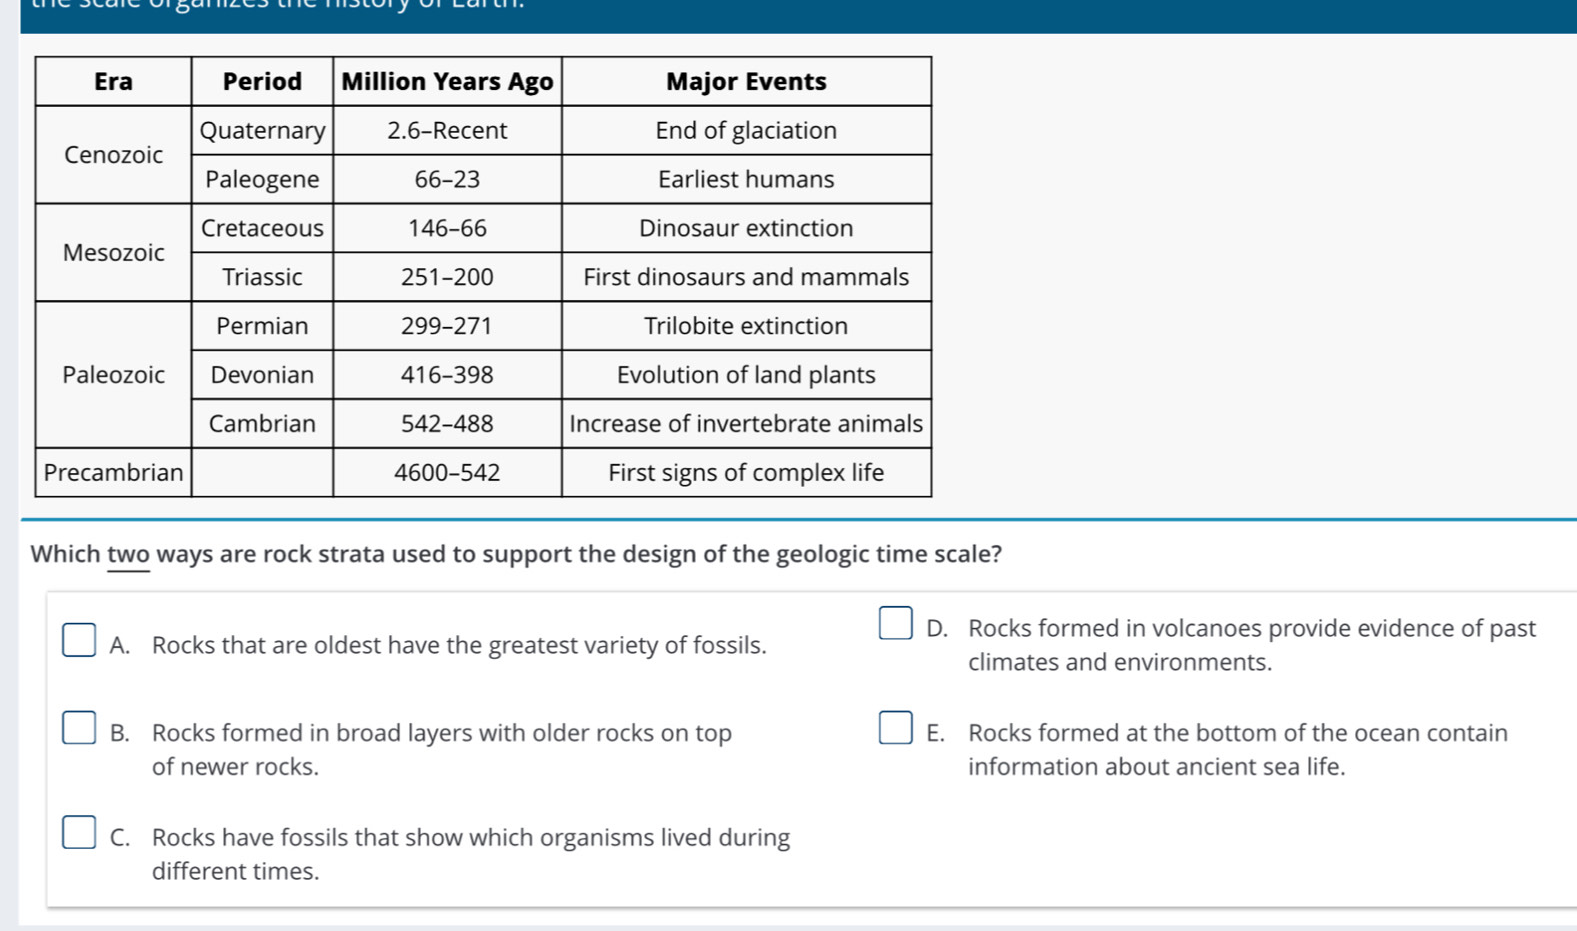This screenshot has width=1577, height=931.
Task: Click the 'Major Events' column header
Action: click(746, 81)
